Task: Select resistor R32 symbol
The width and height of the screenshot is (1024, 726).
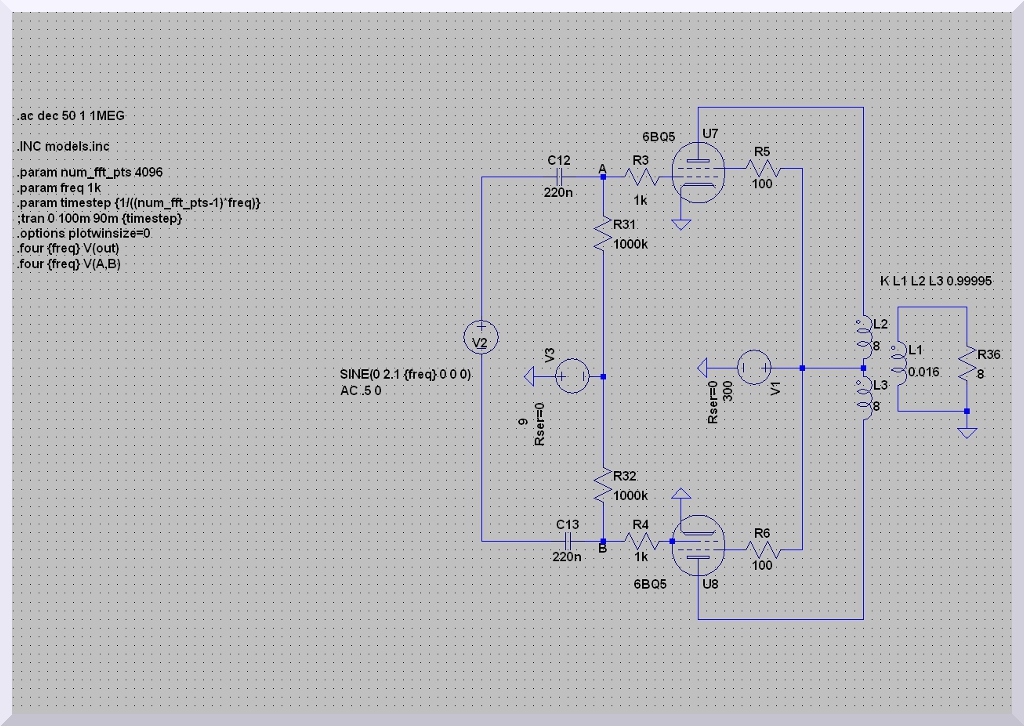Action: [603, 488]
